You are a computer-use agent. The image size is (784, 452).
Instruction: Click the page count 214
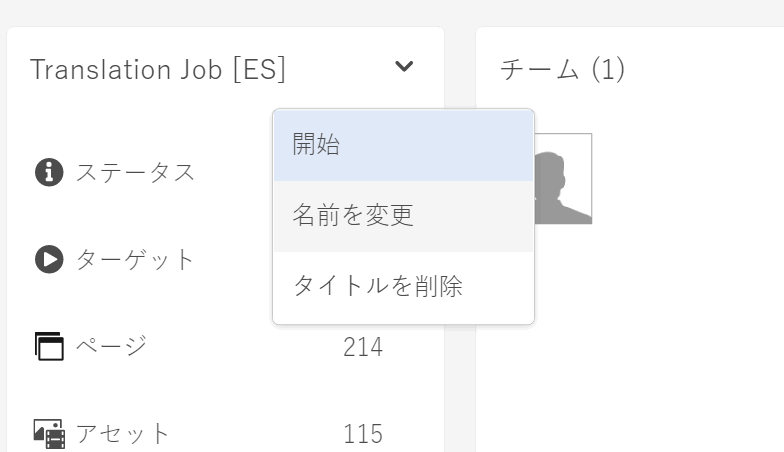[x=362, y=347]
